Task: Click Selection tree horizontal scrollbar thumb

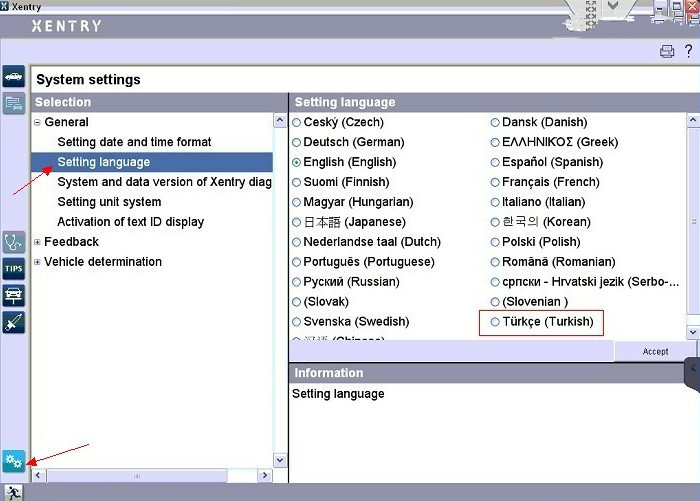Action: (137, 476)
